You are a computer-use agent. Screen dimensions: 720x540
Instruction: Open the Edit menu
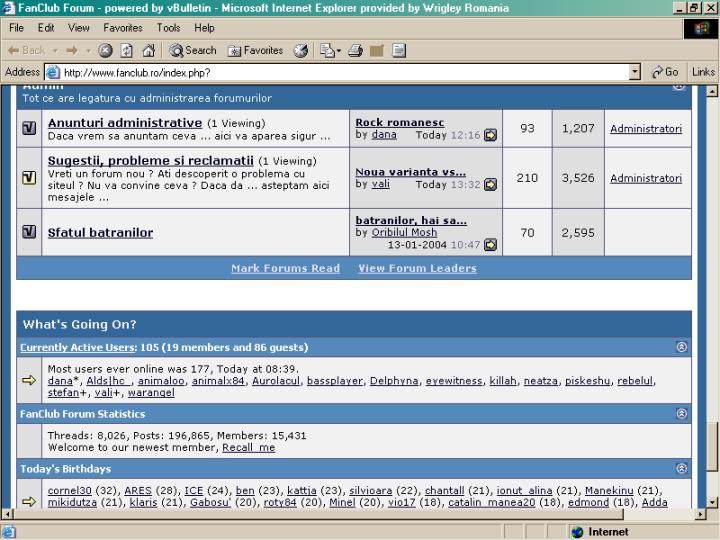point(46,28)
